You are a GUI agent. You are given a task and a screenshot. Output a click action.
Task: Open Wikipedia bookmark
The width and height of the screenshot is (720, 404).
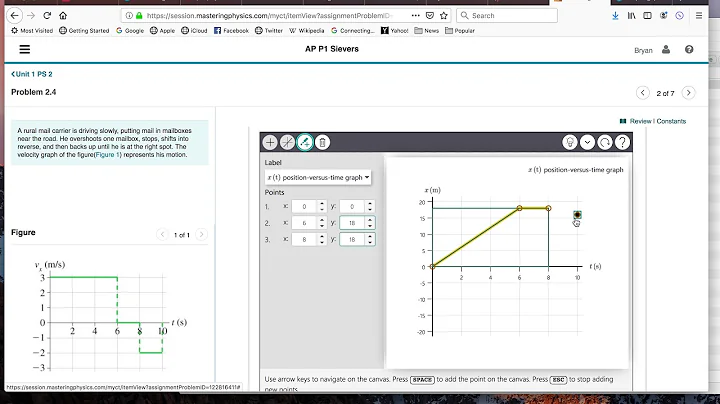click(307, 31)
